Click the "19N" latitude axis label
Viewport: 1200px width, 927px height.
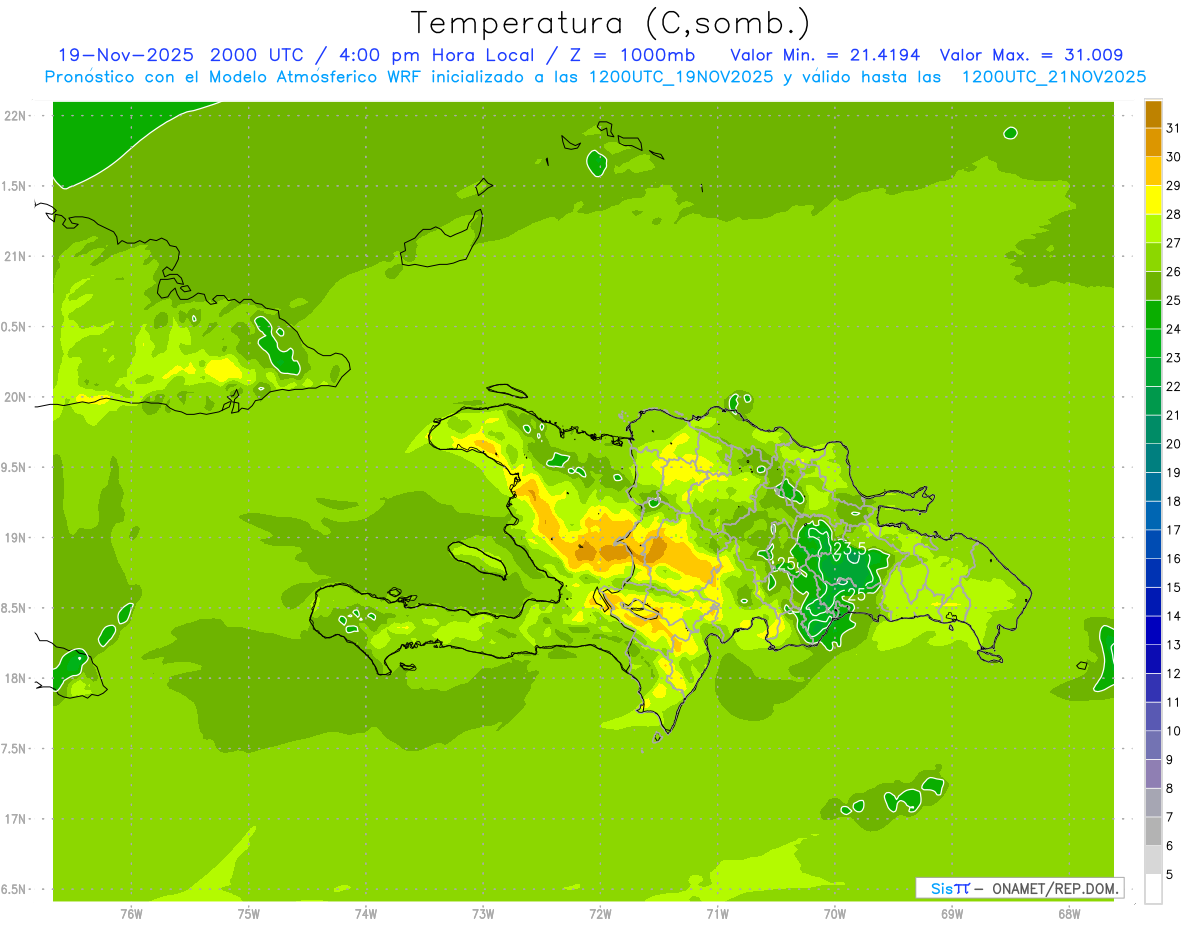(x=15, y=537)
